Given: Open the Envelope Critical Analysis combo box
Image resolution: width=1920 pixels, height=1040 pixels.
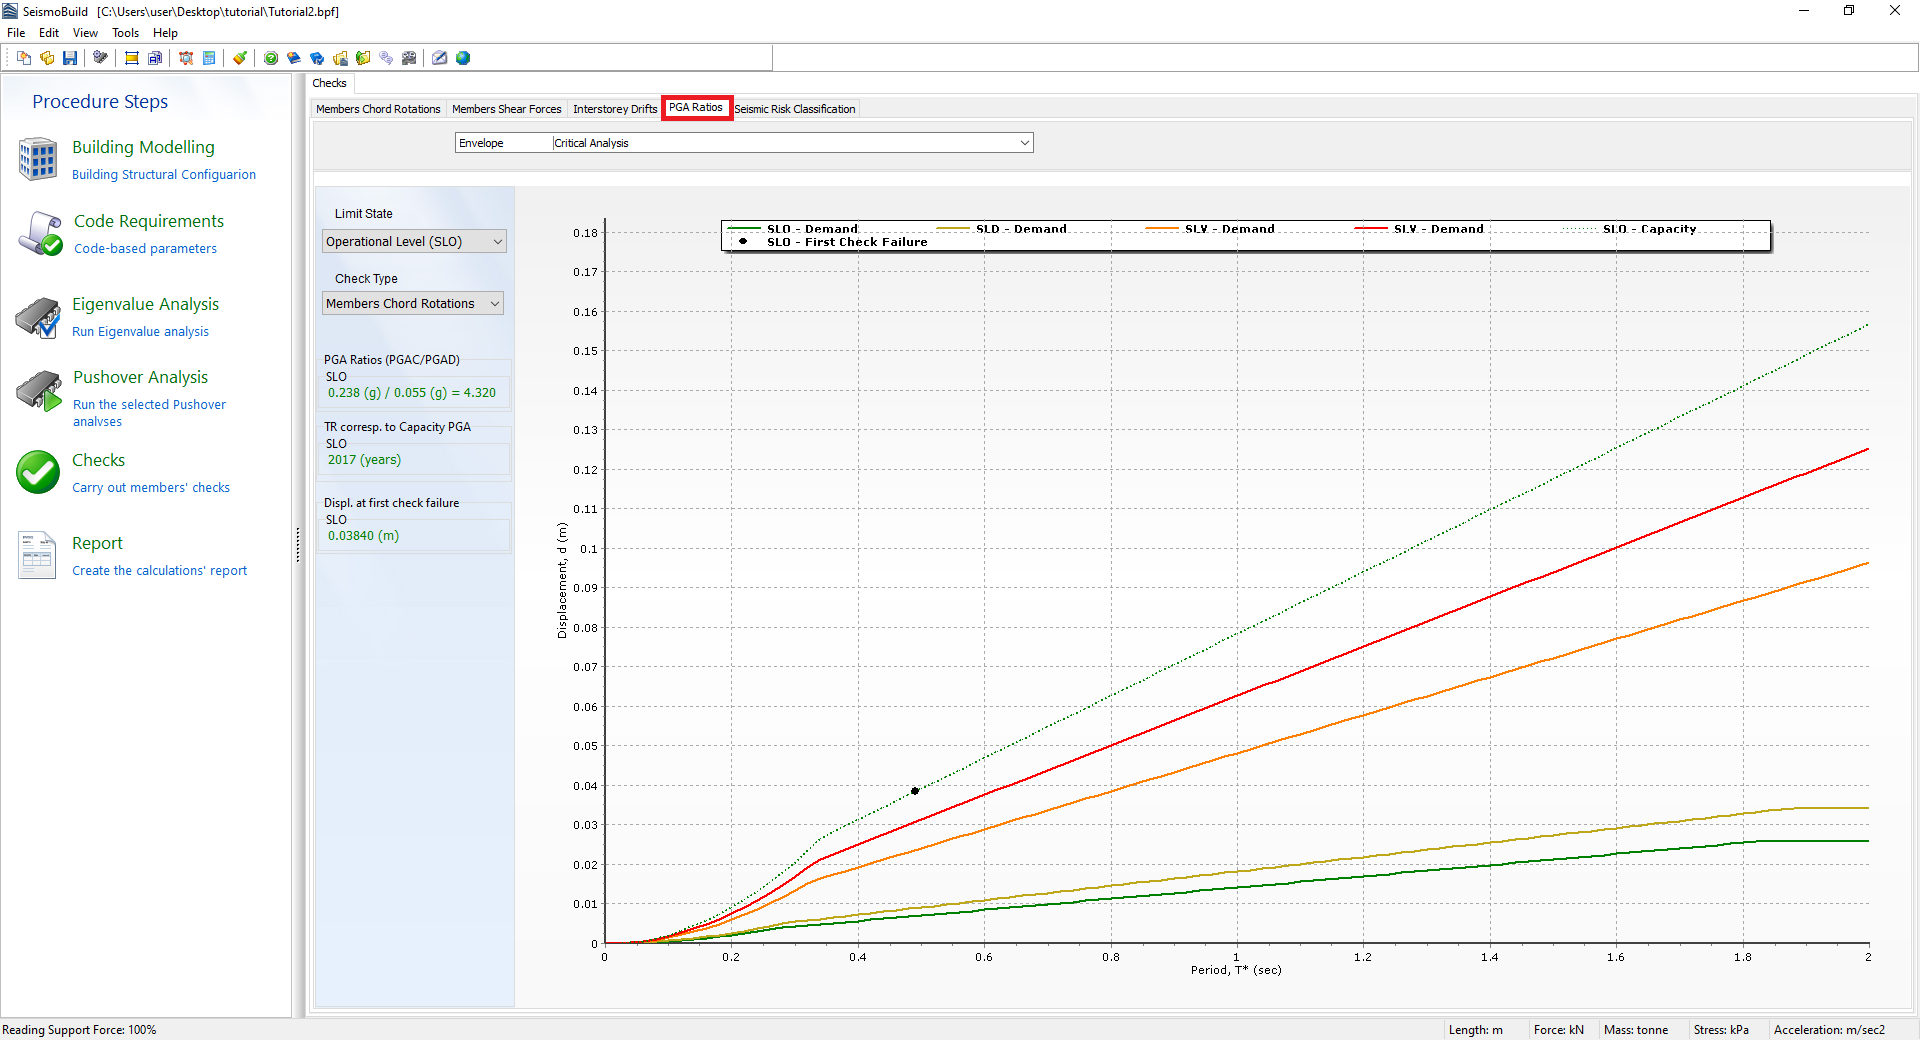Looking at the screenshot, I should [x=743, y=143].
